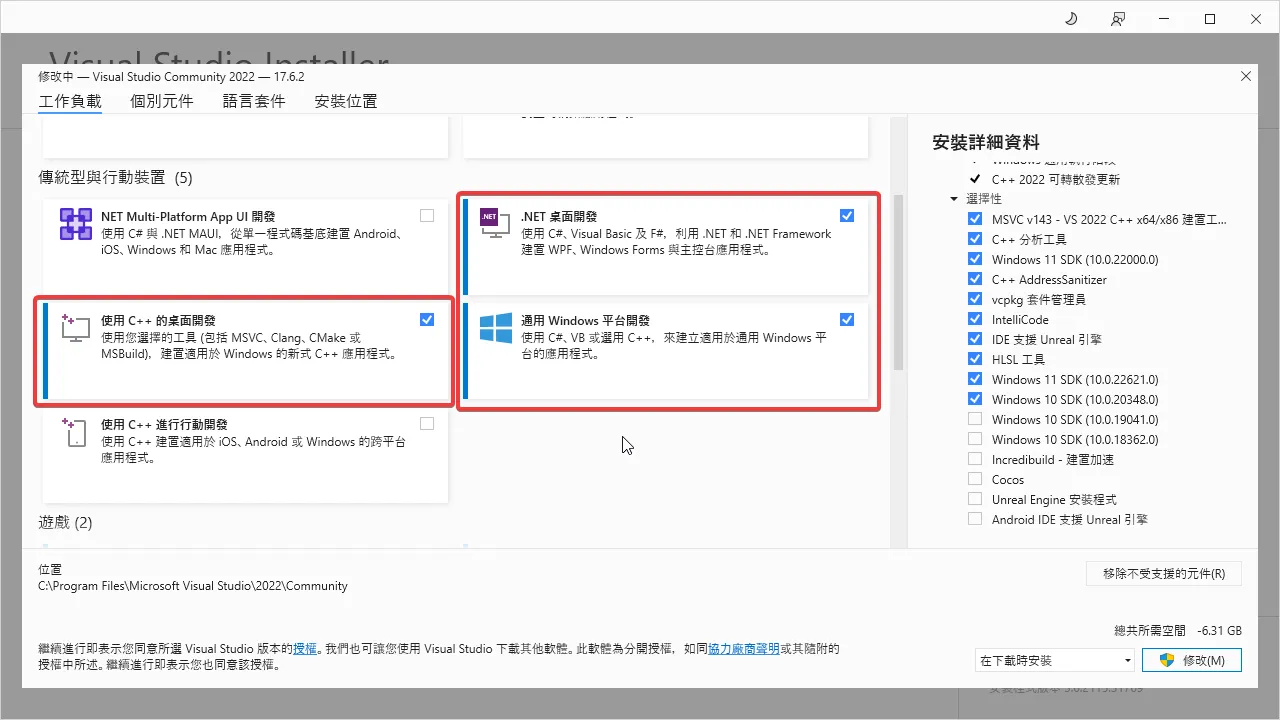1280x720 pixels.
Task: Click 移除不受支援的元件(R) button
Action: coord(1163,573)
